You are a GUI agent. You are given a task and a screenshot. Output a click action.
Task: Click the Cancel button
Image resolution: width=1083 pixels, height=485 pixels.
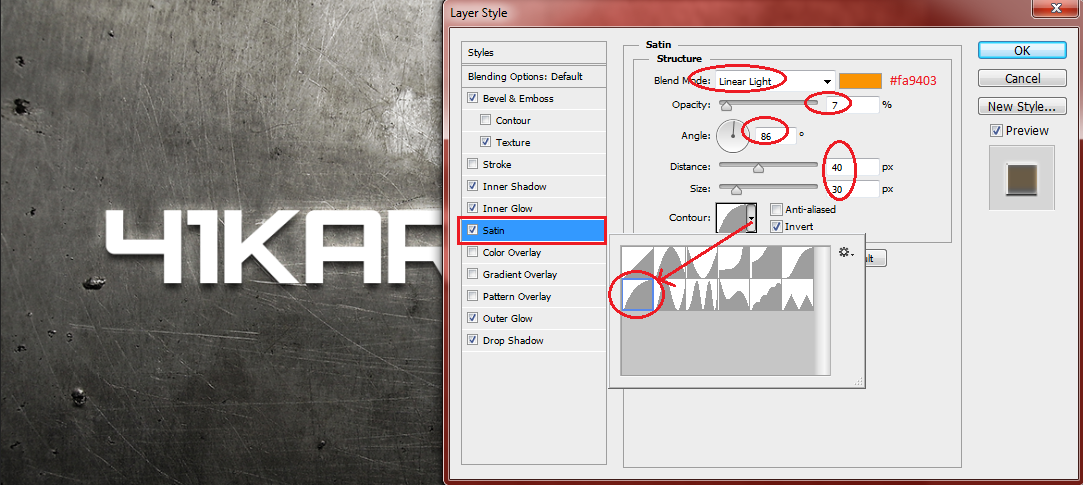[x=1022, y=78]
